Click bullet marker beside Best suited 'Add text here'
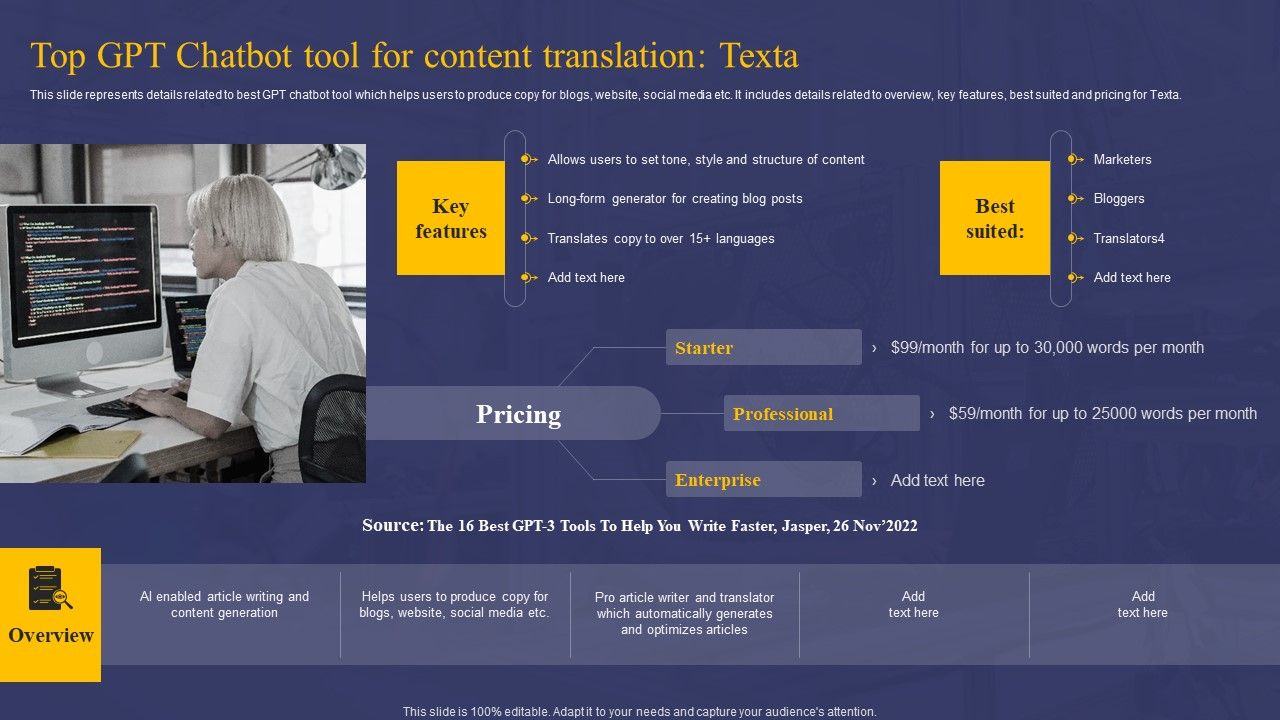The image size is (1280, 720). pyautogui.click(x=1075, y=277)
